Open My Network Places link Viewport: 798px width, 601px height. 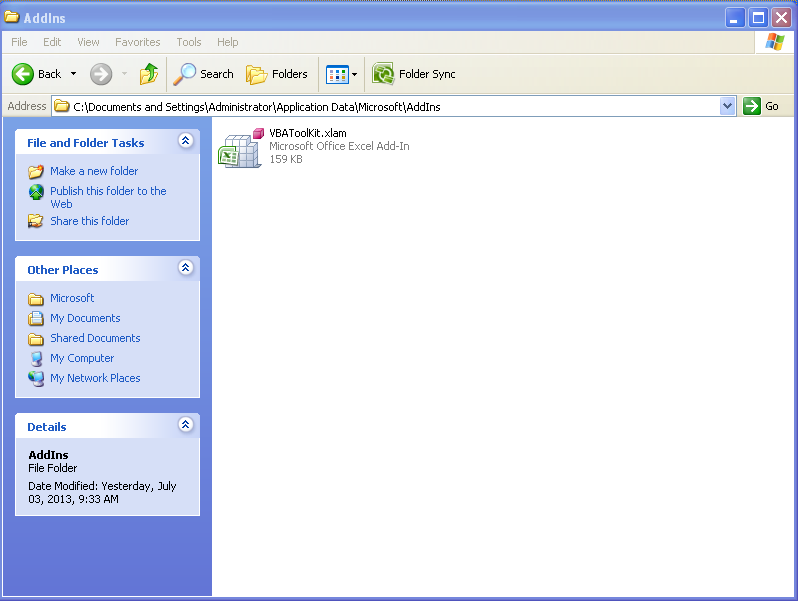click(x=95, y=378)
